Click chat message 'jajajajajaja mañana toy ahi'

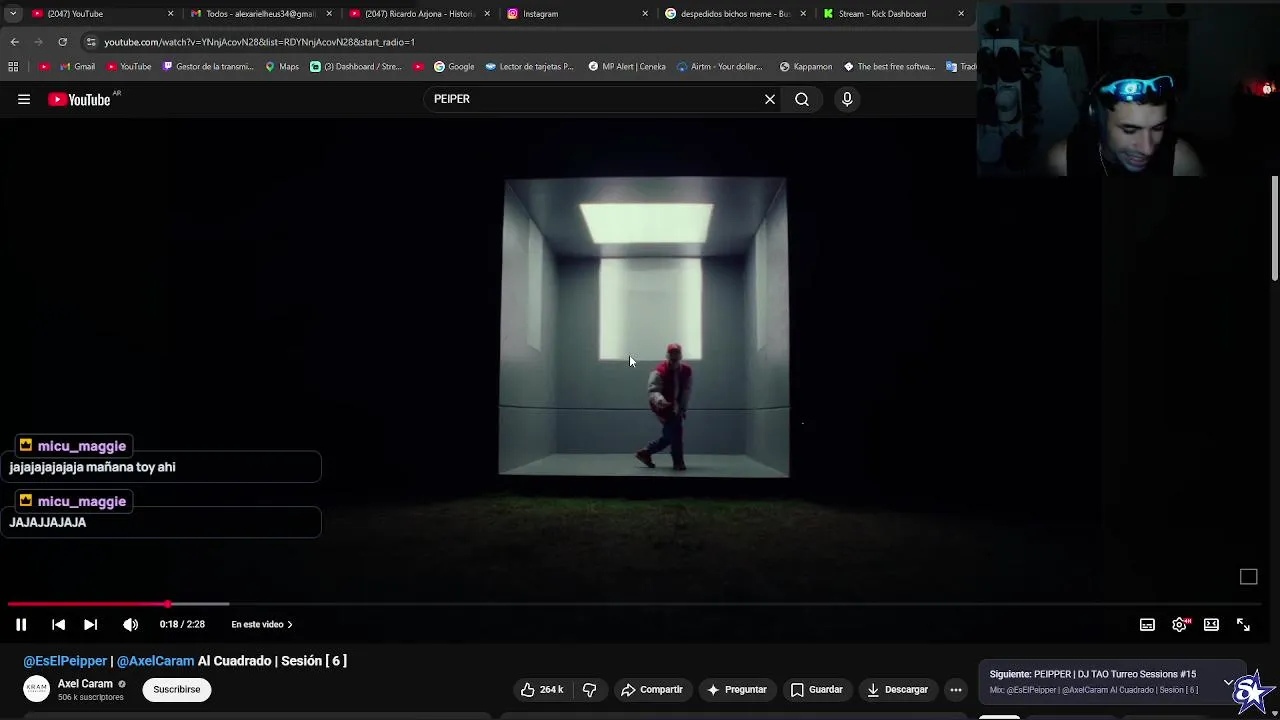pyautogui.click(x=92, y=467)
